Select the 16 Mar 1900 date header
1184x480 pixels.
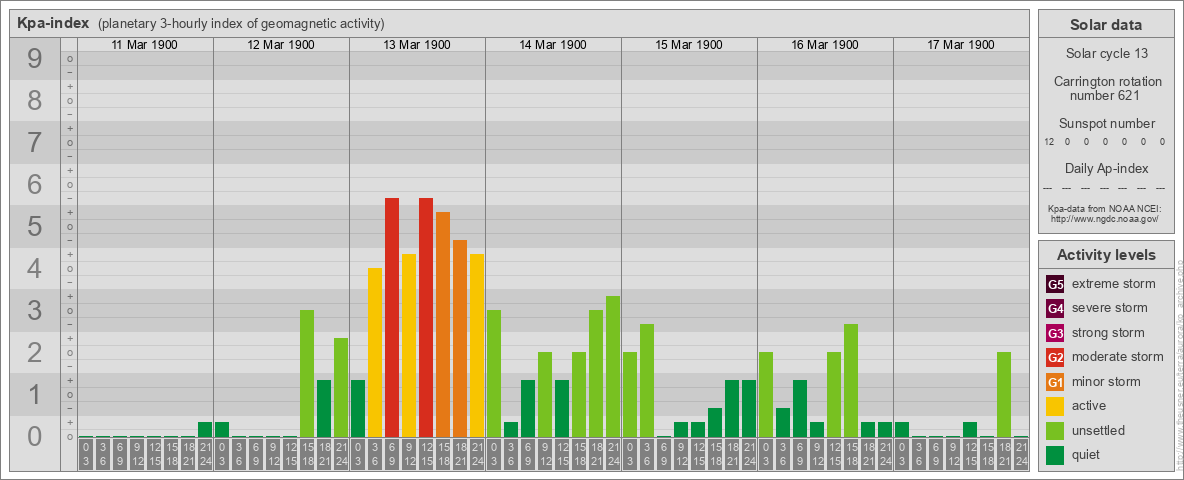825,45
